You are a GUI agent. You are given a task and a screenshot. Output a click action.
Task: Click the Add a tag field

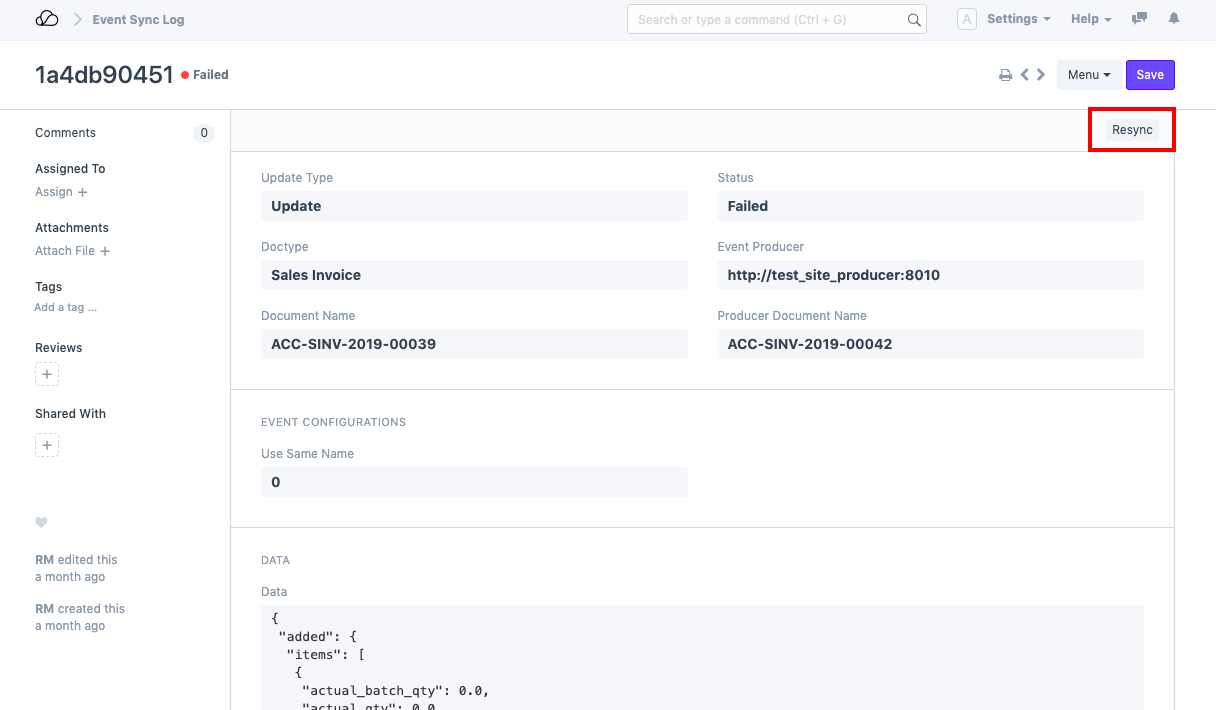[66, 307]
